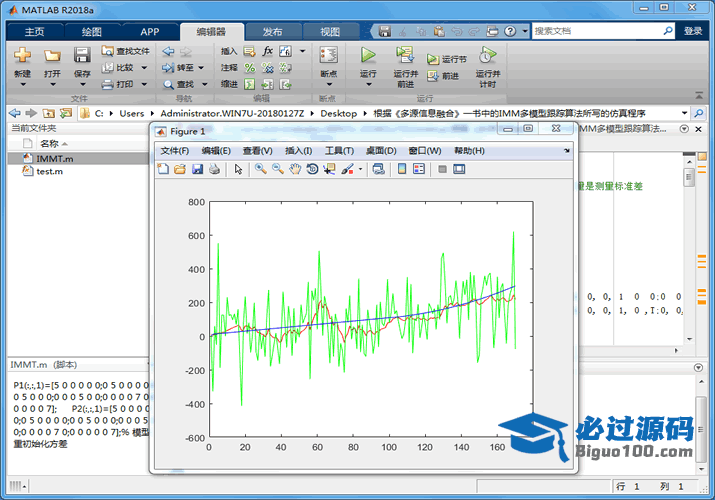Select the Figure 1 zoom in tool
Viewport: 715px width, 500px height.
pos(261,169)
